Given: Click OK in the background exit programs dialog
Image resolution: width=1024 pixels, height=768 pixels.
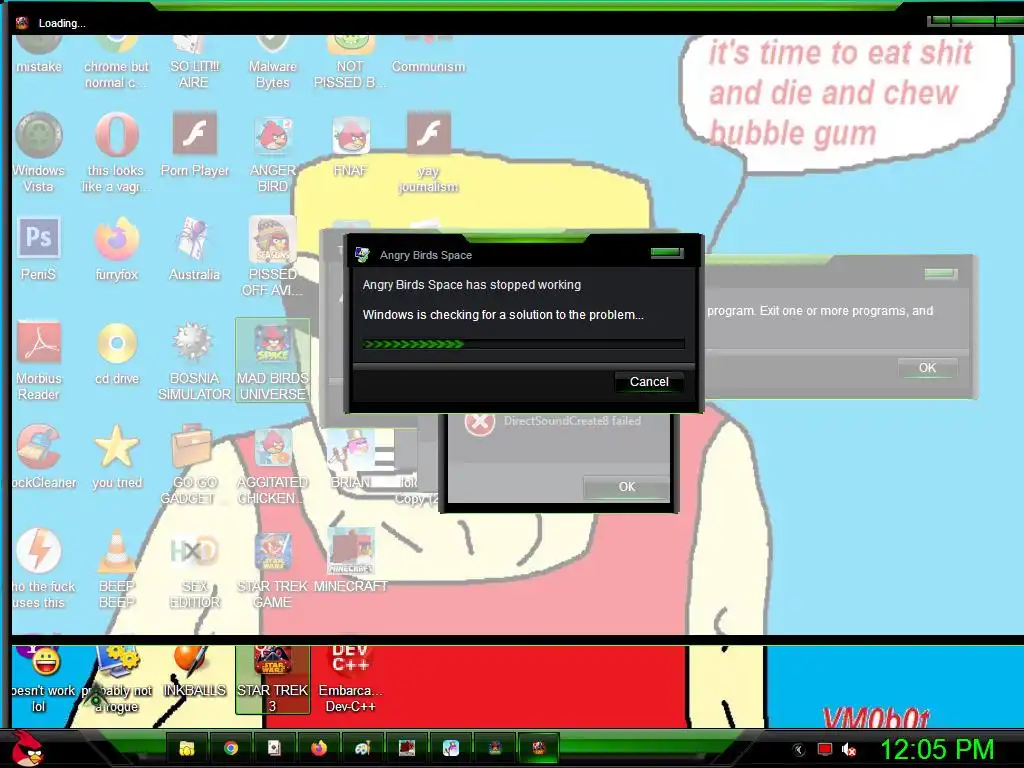Looking at the screenshot, I should click(x=927, y=368).
